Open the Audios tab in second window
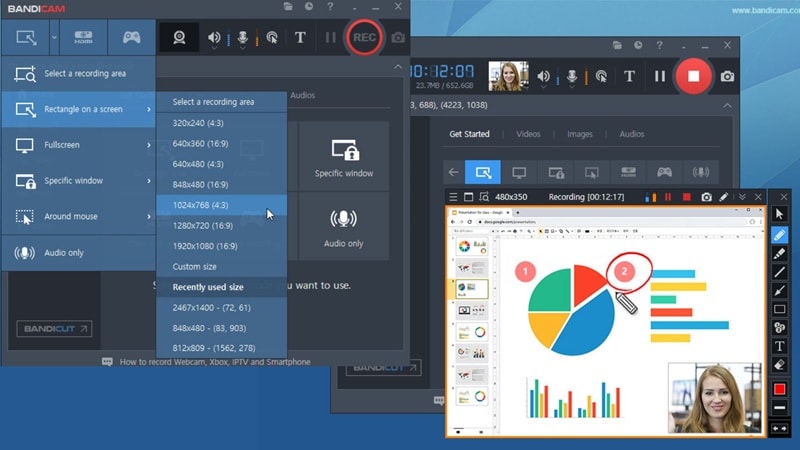This screenshot has height=450, width=800. pos(632,134)
